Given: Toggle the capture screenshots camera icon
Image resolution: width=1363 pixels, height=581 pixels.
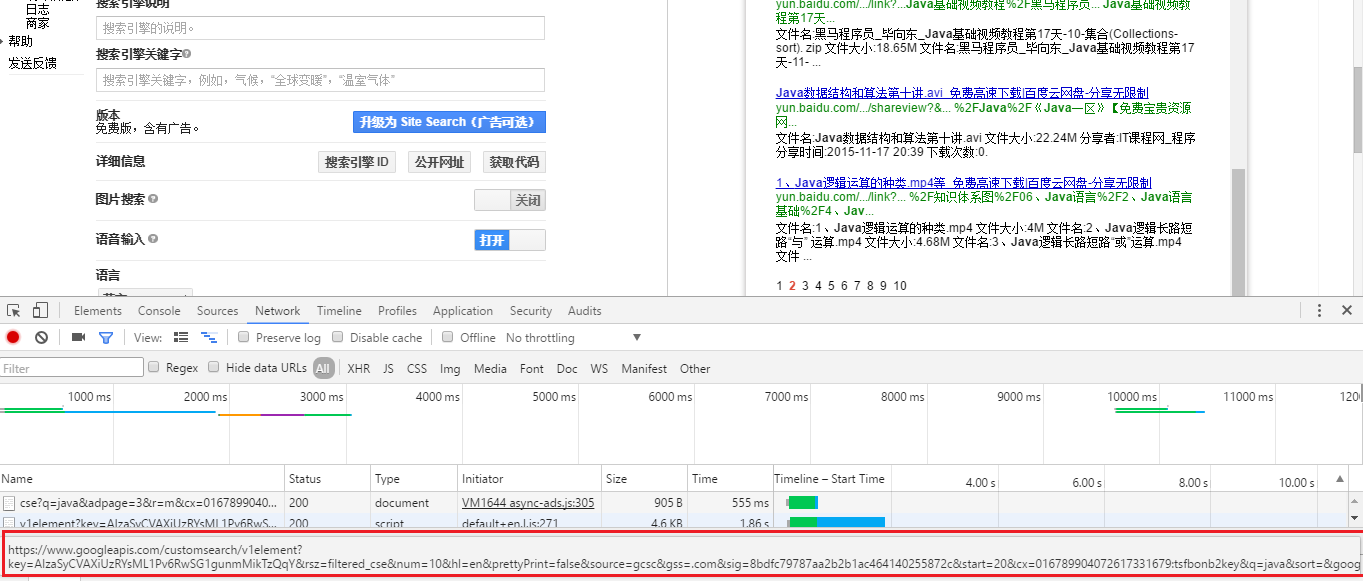Looking at the screenshot, I should click(78, 338).
